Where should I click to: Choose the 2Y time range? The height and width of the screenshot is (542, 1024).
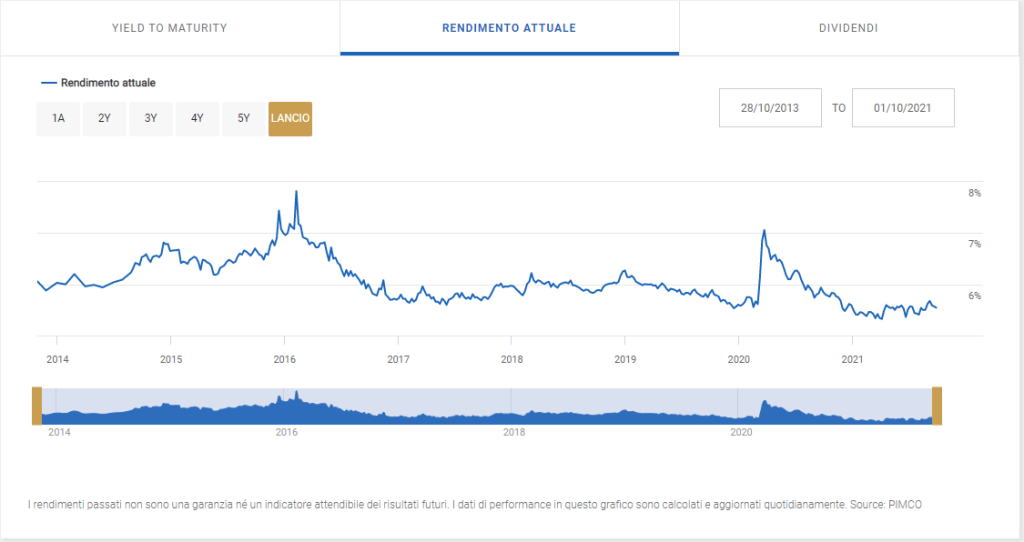coord(104,119)
